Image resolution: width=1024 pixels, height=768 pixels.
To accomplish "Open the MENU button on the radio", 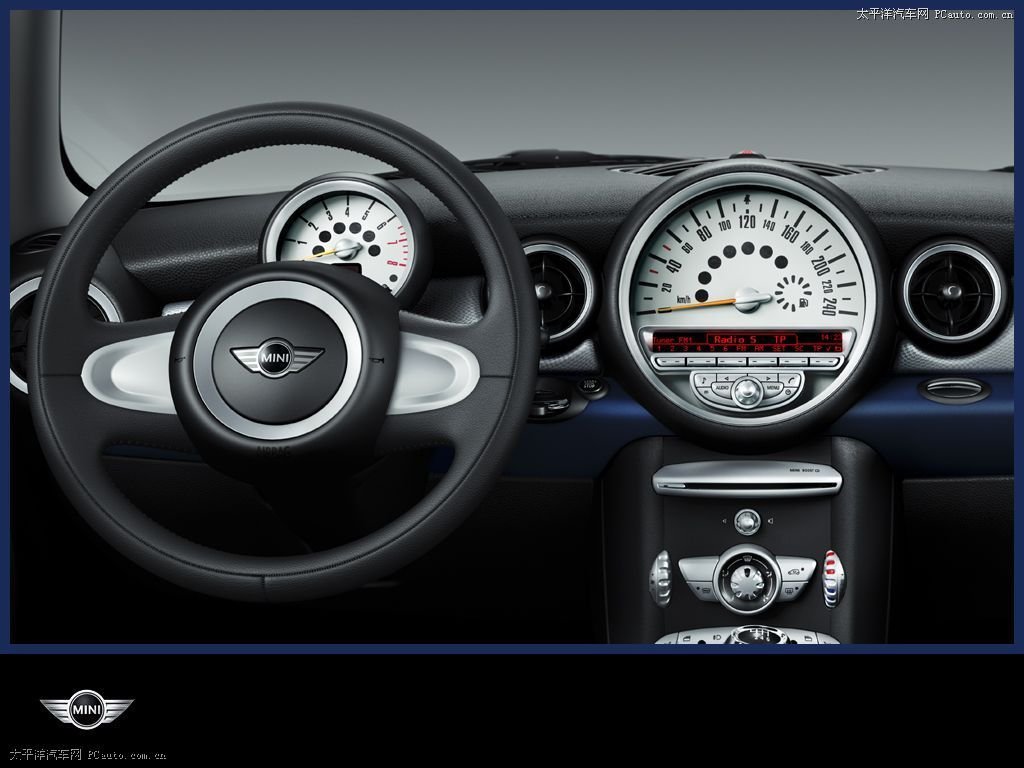I will (774, 389).
